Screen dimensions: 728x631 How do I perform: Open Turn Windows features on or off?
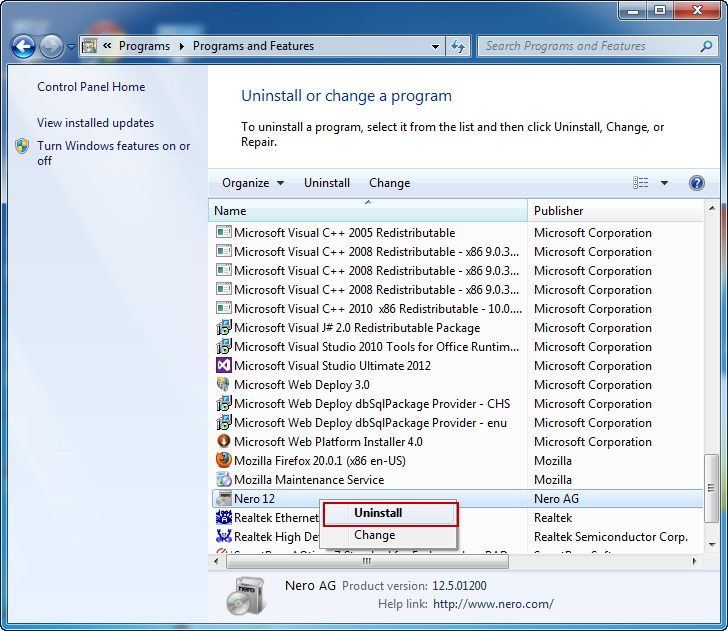114,153
